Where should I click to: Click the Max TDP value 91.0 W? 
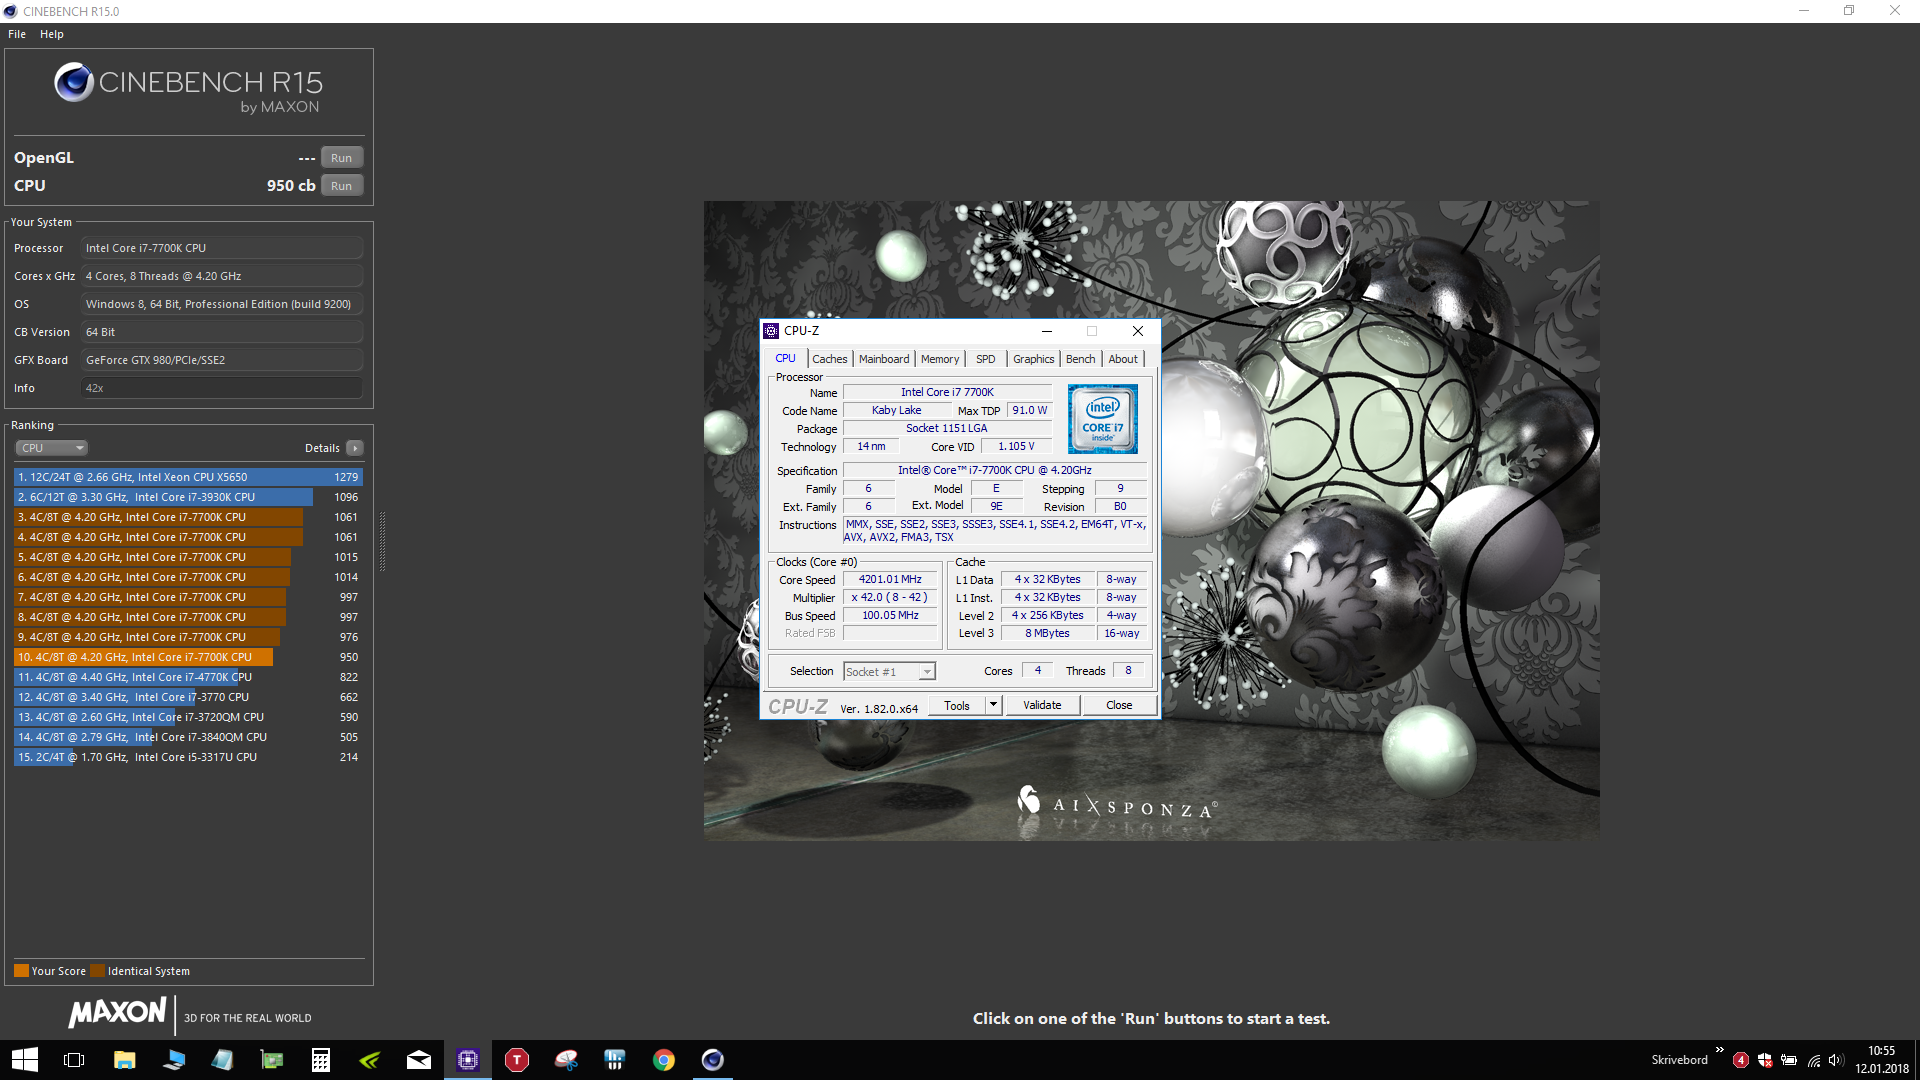(x=1029, y=410)
